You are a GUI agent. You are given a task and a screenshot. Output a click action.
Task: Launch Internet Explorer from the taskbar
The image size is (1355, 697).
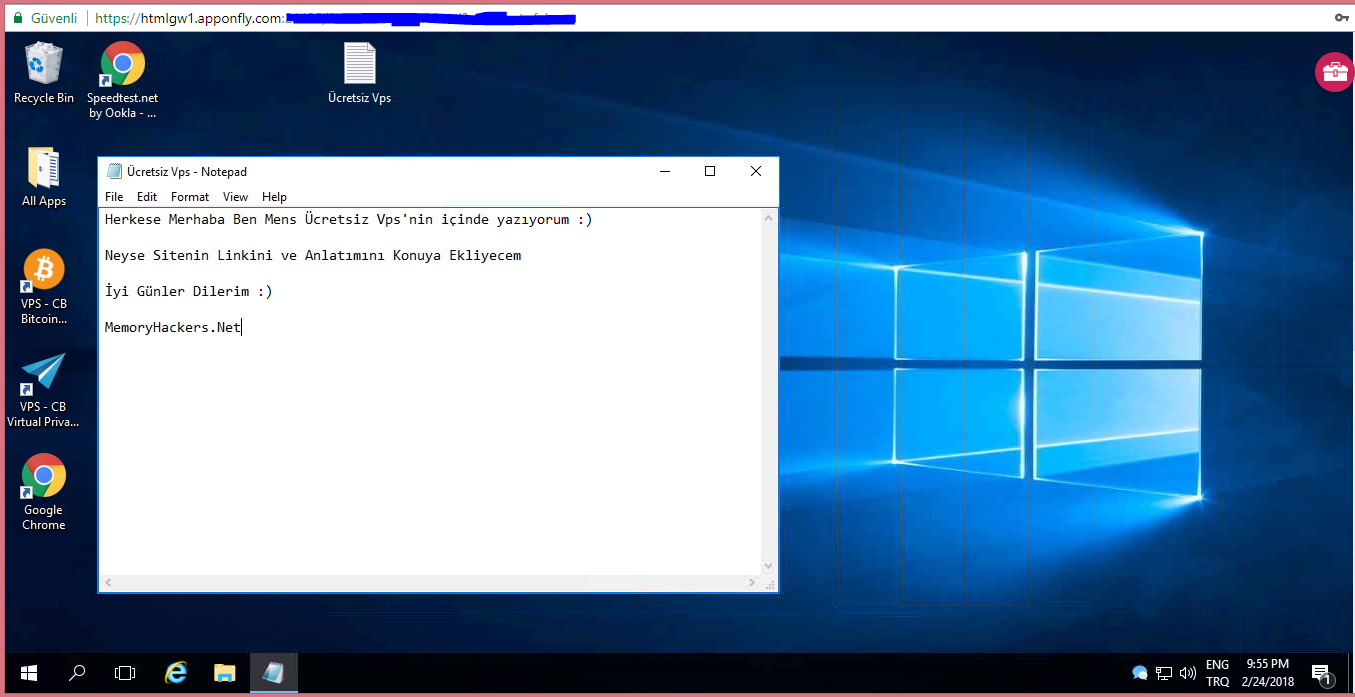(176, 673)
